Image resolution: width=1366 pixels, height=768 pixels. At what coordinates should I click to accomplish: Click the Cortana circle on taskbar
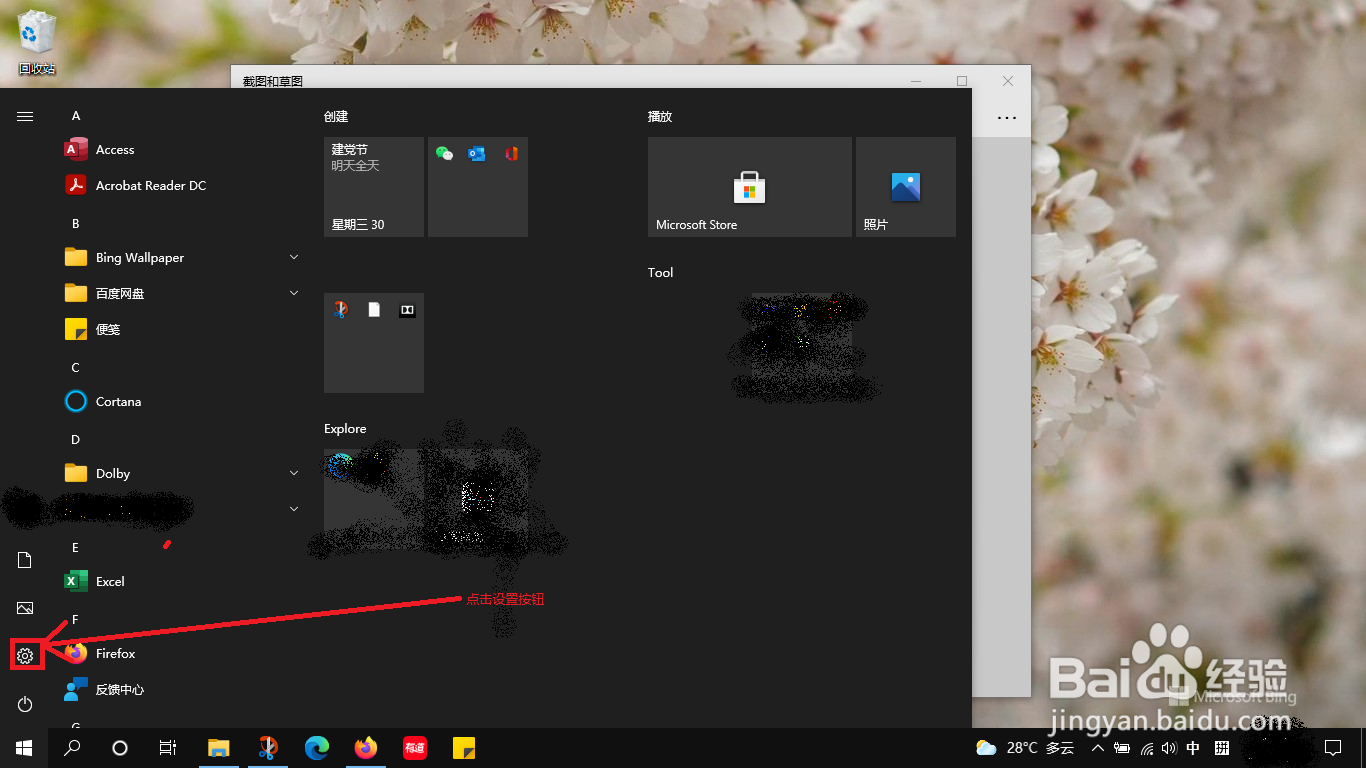point(120,748)
